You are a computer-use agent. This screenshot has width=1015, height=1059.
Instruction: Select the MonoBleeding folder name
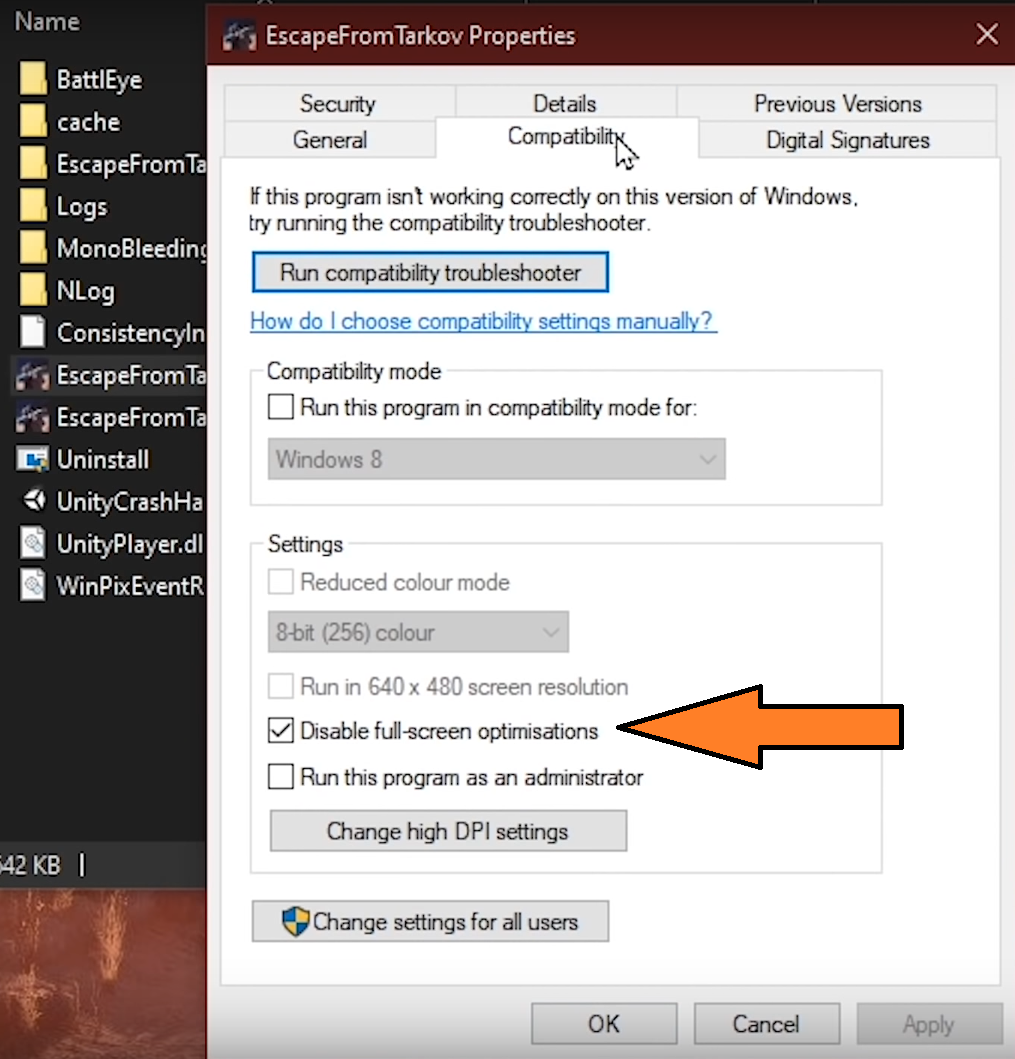click(x=131, y=249)
